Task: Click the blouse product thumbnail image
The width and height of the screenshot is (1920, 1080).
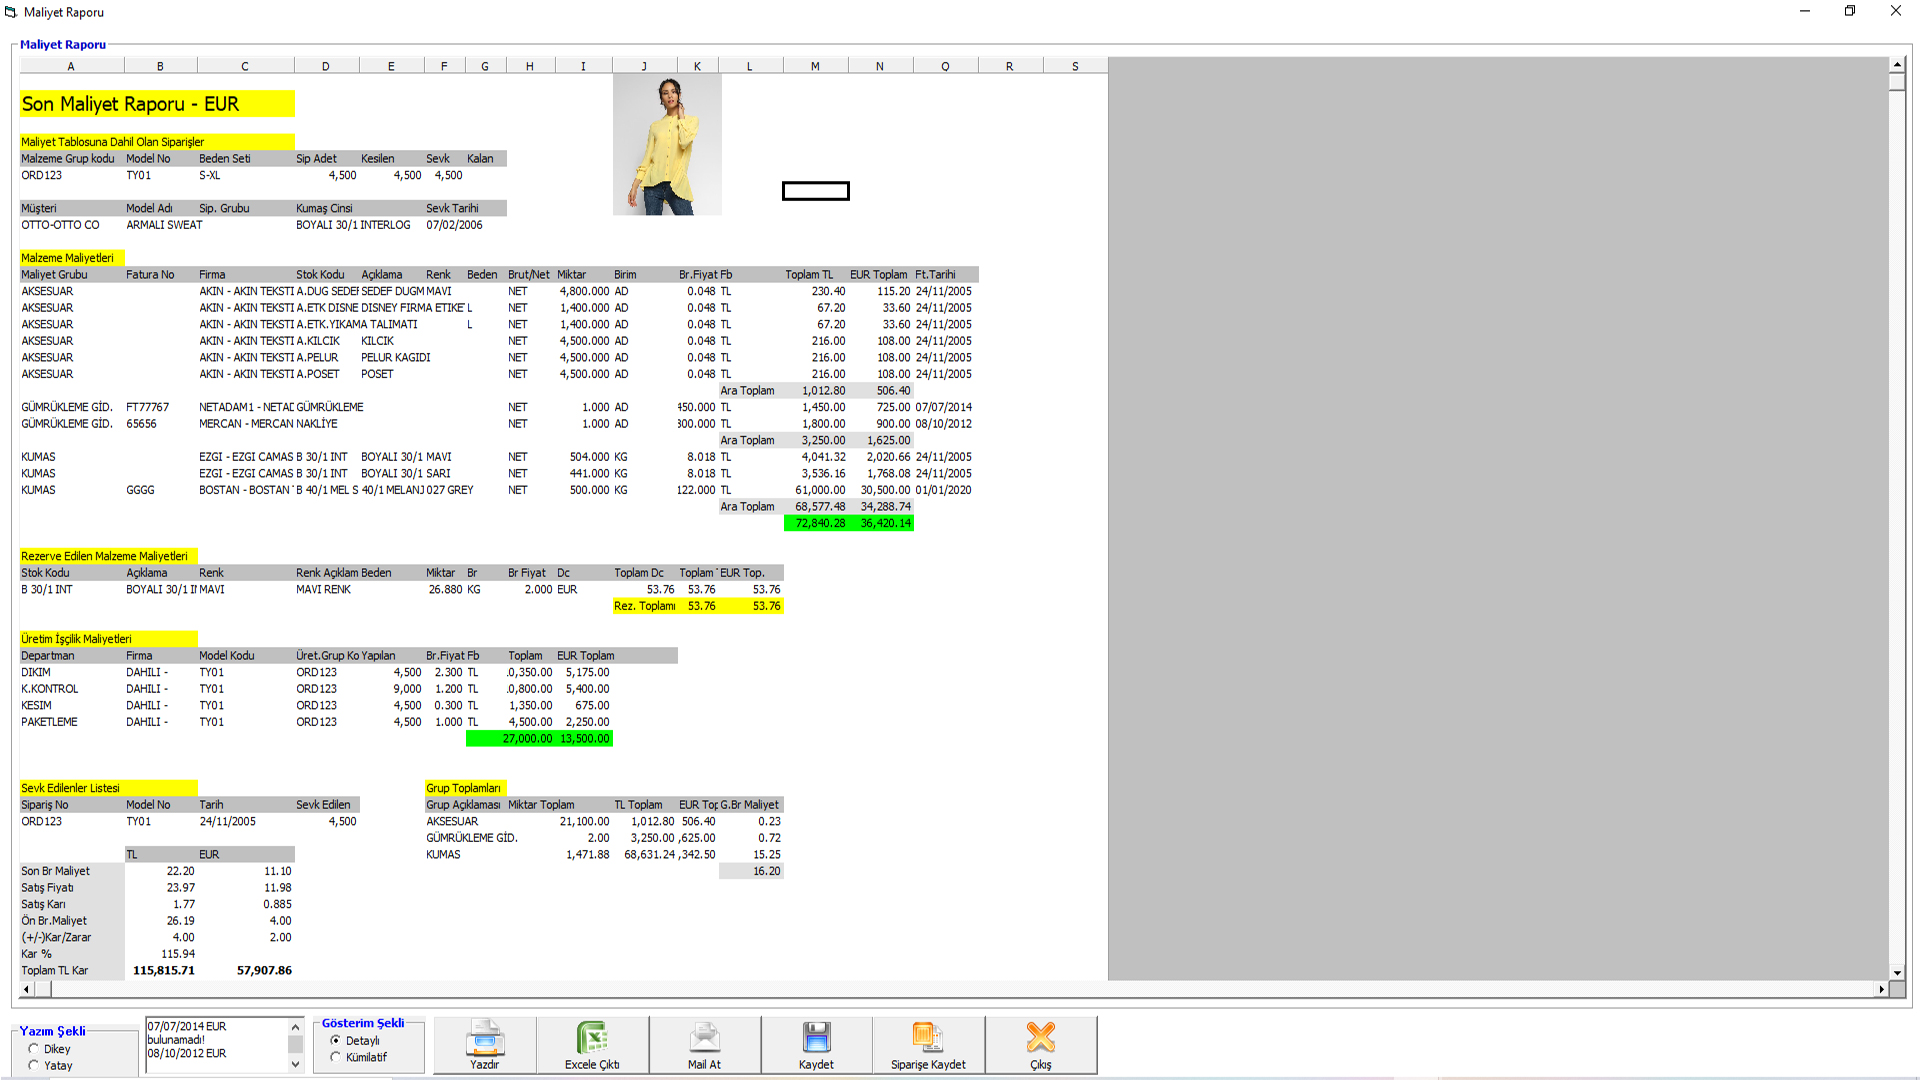Action: (667, 145)
